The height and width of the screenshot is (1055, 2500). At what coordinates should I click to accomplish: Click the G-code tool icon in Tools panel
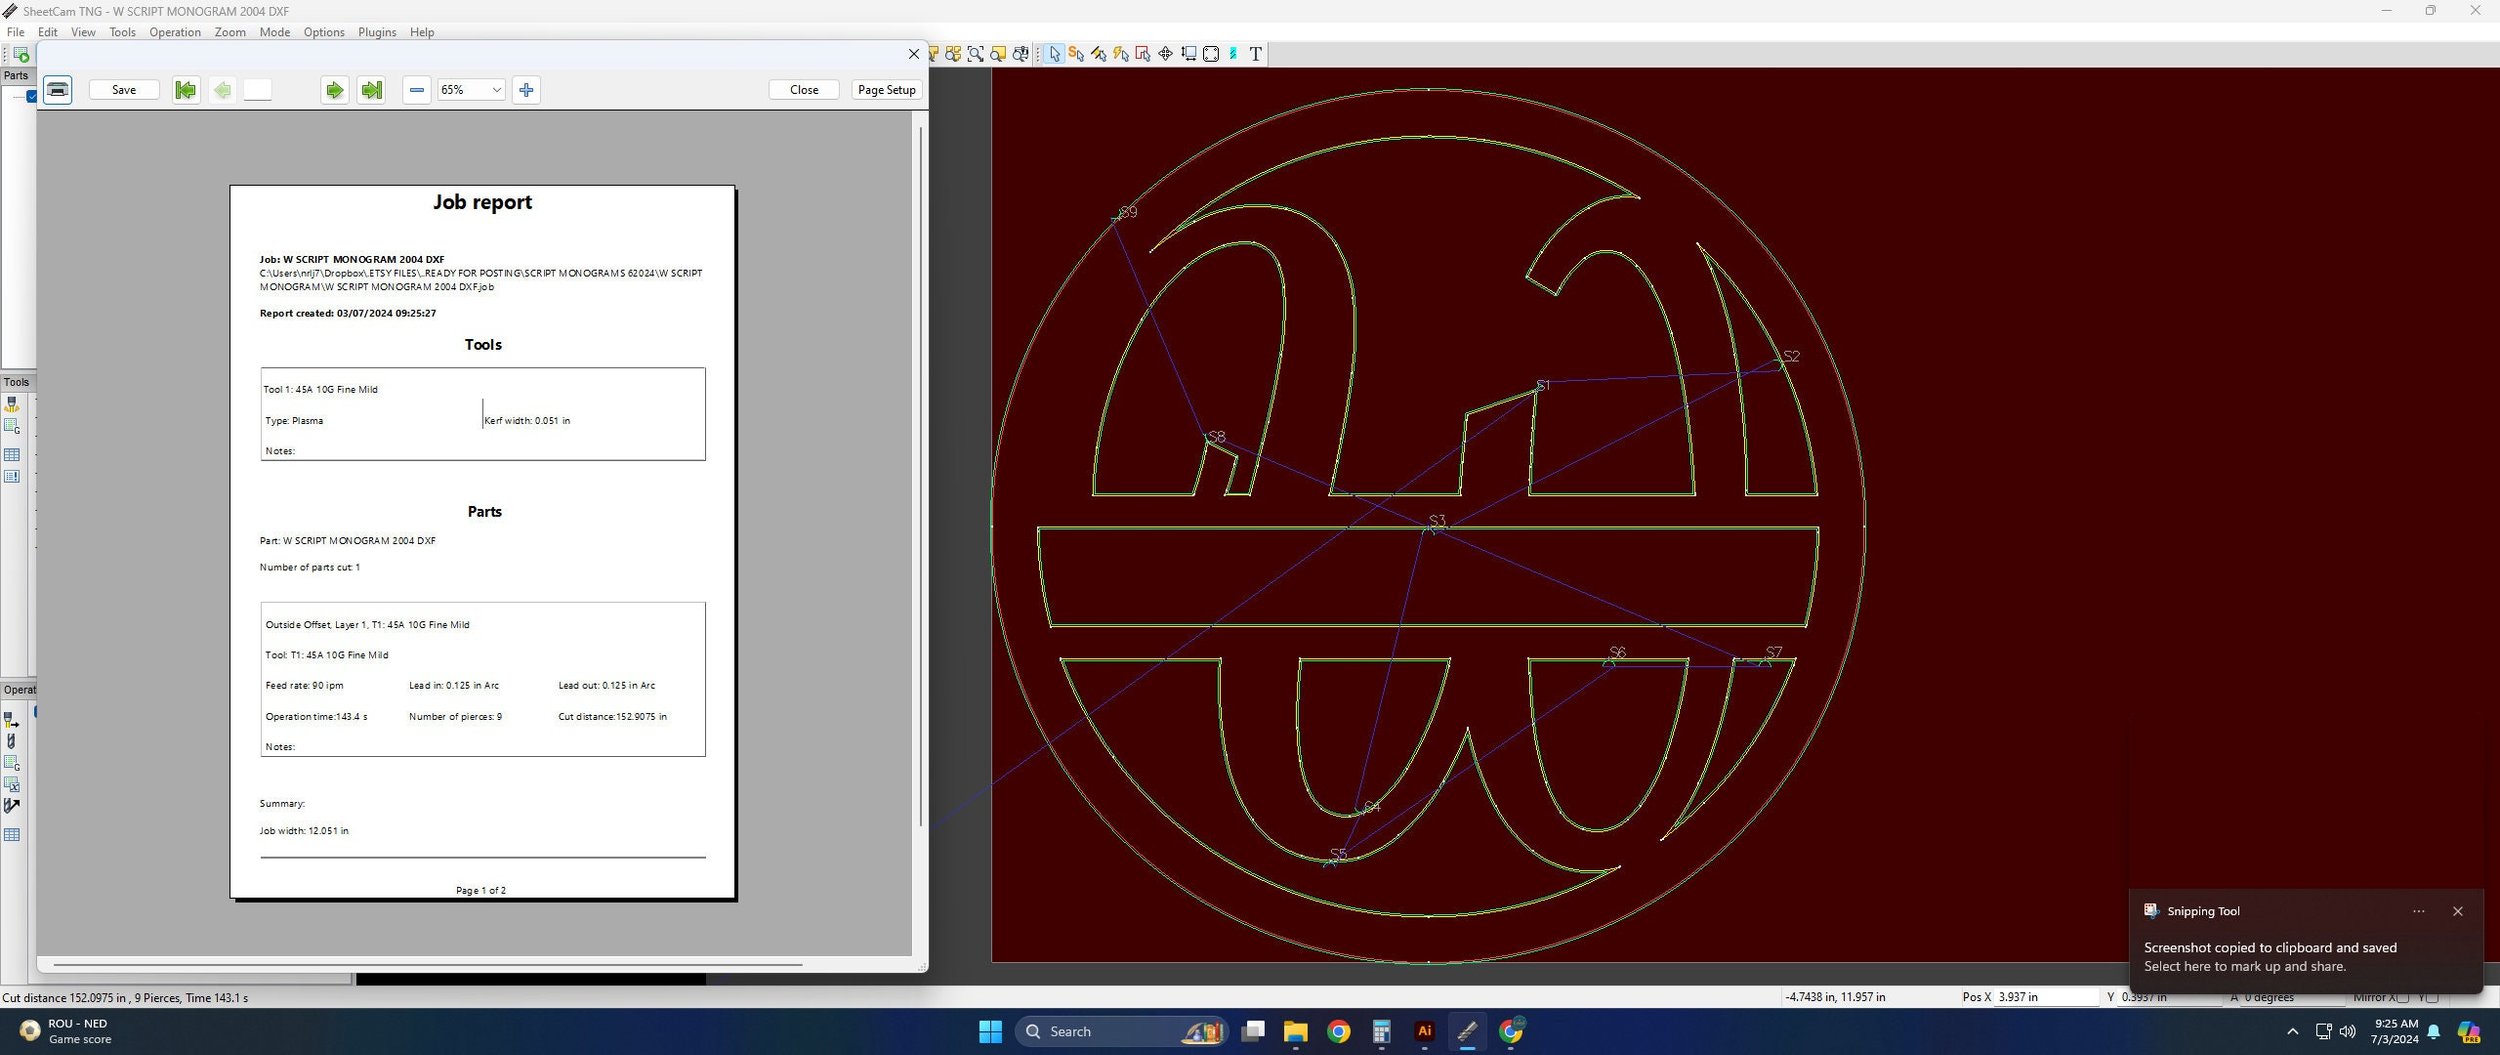pyautogui.click(x=12, y=427)
